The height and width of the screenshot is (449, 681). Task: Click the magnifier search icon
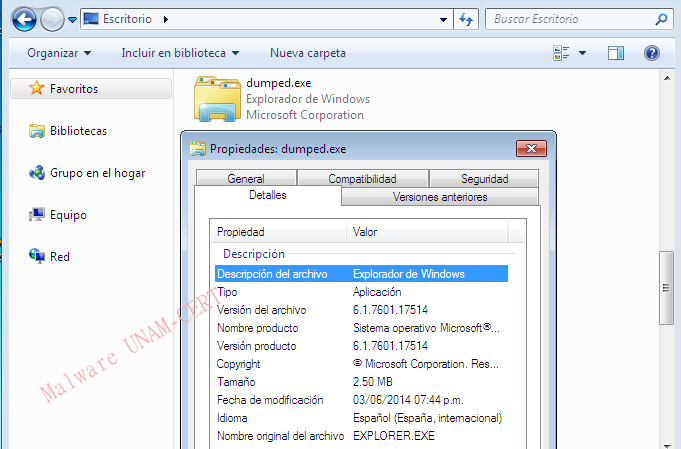click(x=661, y=19)
